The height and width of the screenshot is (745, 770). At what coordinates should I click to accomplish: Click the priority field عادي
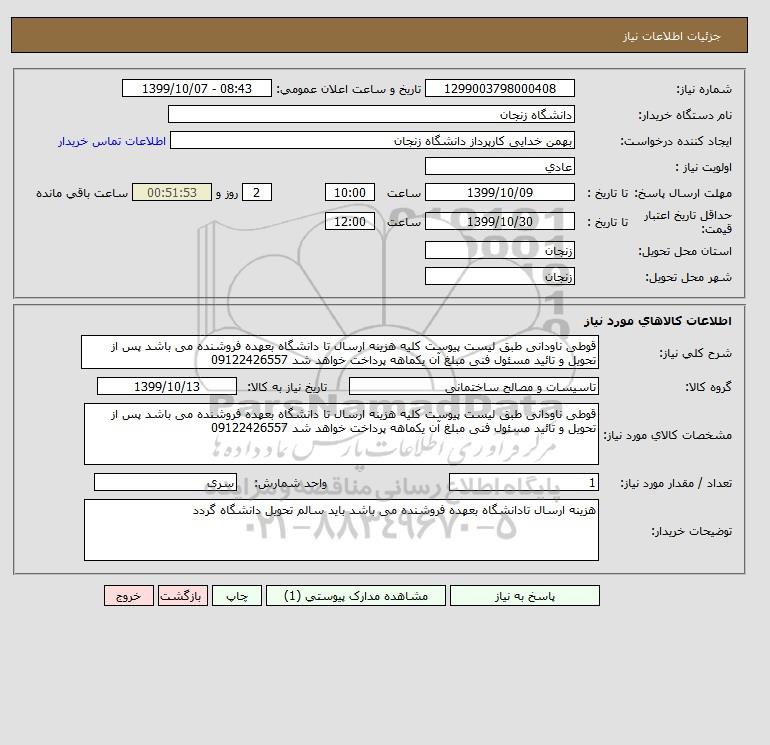[x=499, y=166]
